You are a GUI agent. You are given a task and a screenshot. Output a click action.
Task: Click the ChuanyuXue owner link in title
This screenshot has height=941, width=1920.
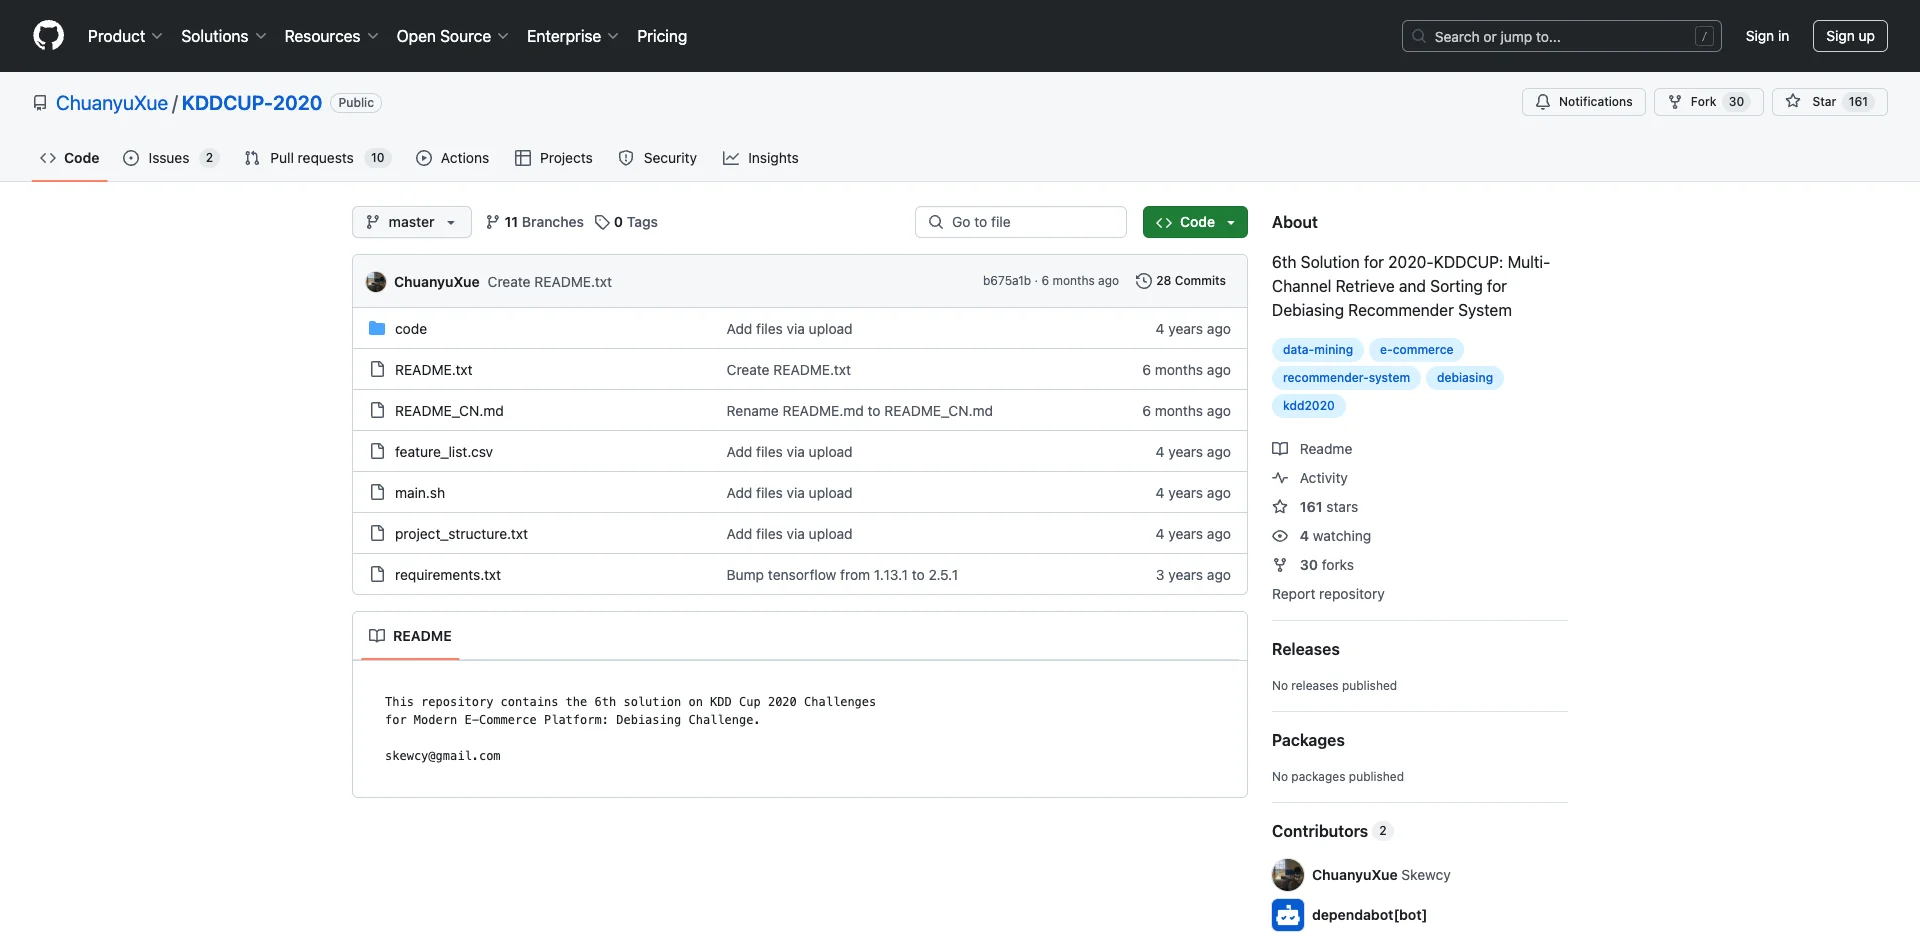coord(112,103)
